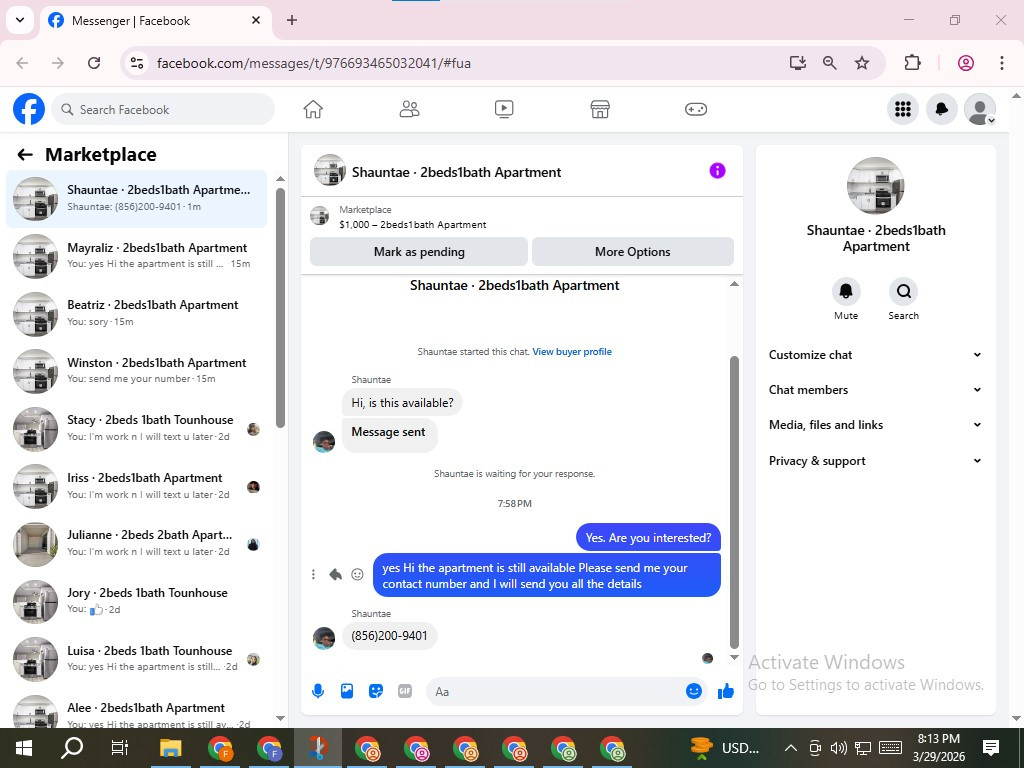Open Windows taskbar search
The width and height of the screenshot is (1024, 768).
point(72,748)
